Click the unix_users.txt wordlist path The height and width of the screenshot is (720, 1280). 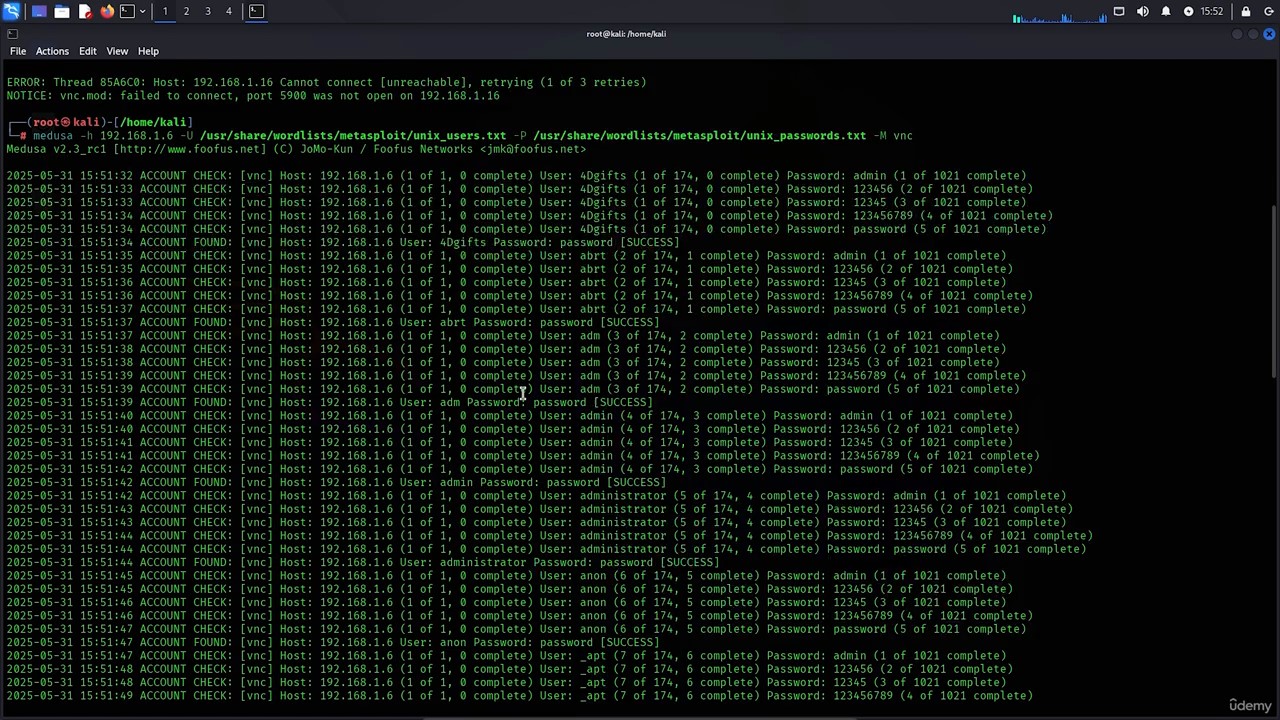[353, 136]
